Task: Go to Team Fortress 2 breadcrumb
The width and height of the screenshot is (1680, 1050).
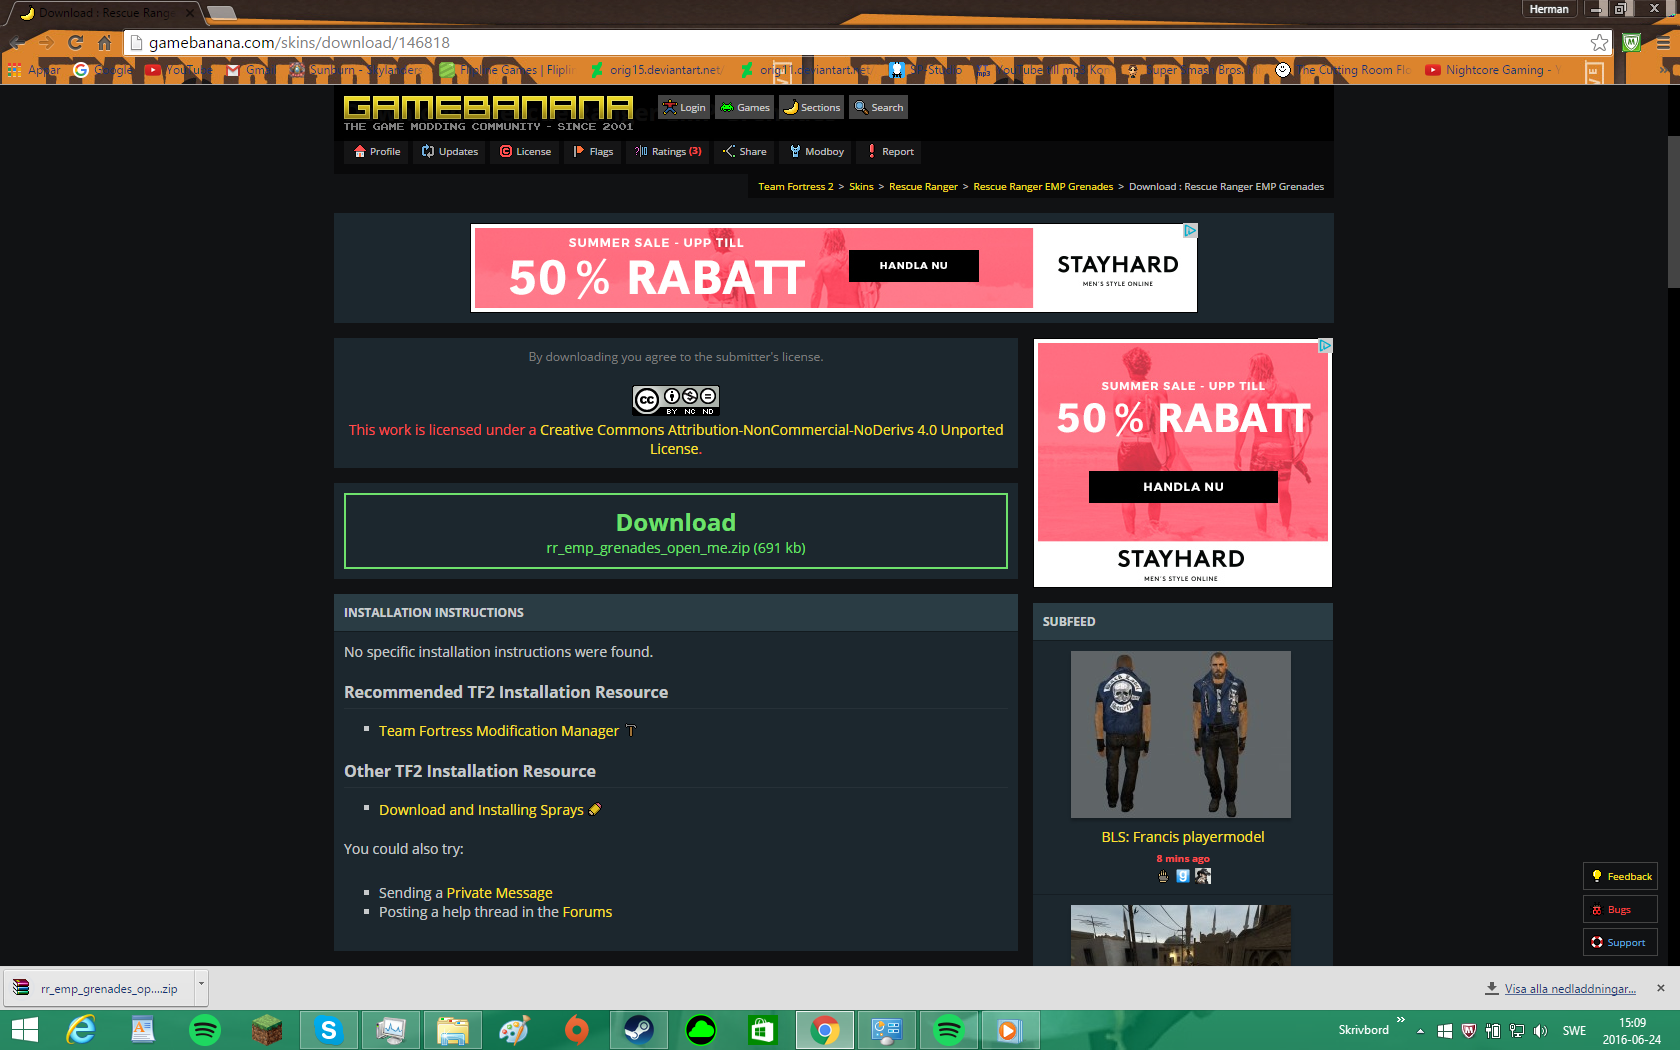Action: click(x=795, y=187)
